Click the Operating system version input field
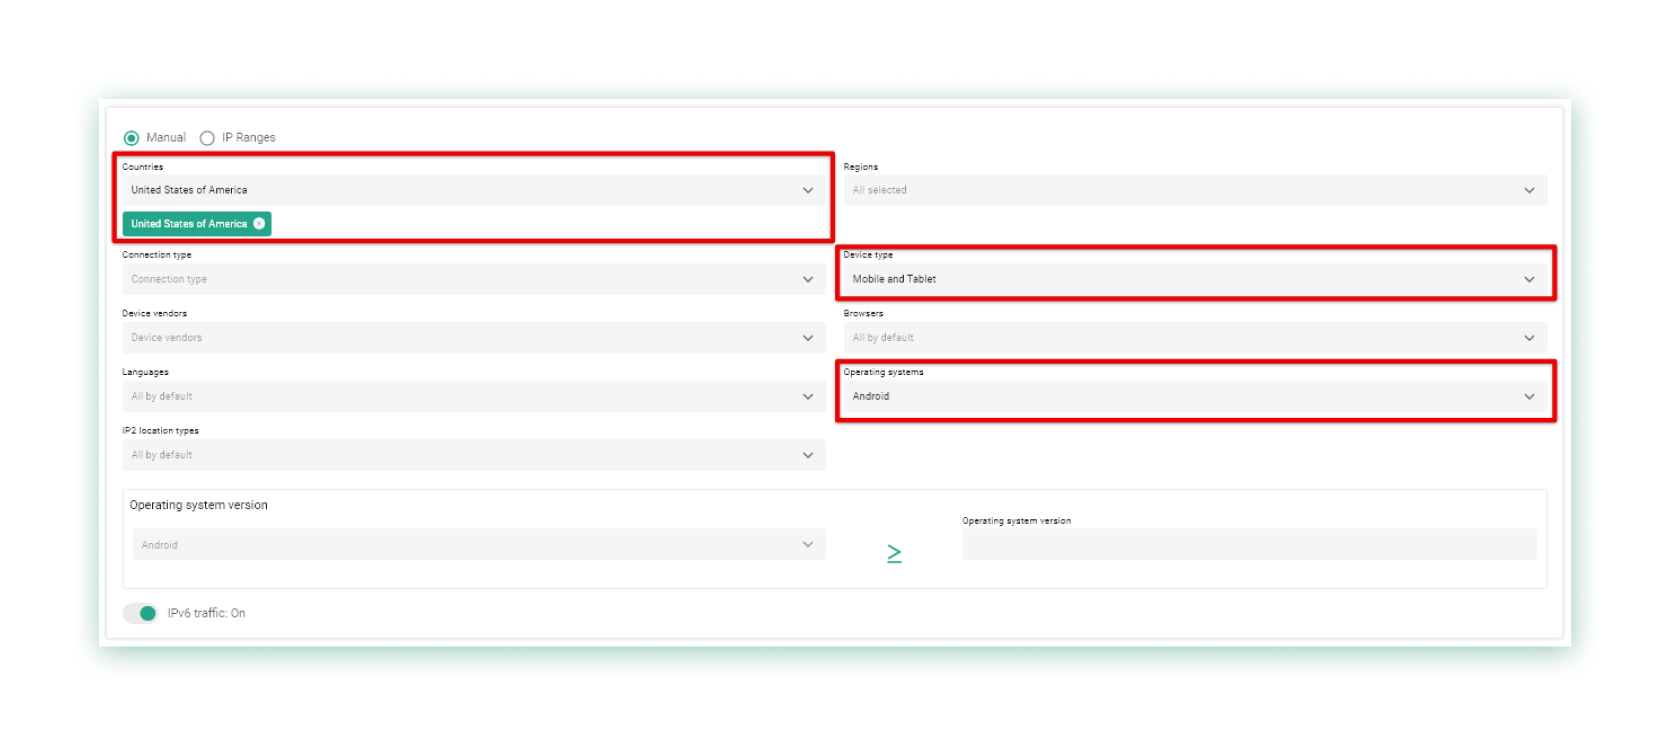The image size is (1670, 746). 1248,545
